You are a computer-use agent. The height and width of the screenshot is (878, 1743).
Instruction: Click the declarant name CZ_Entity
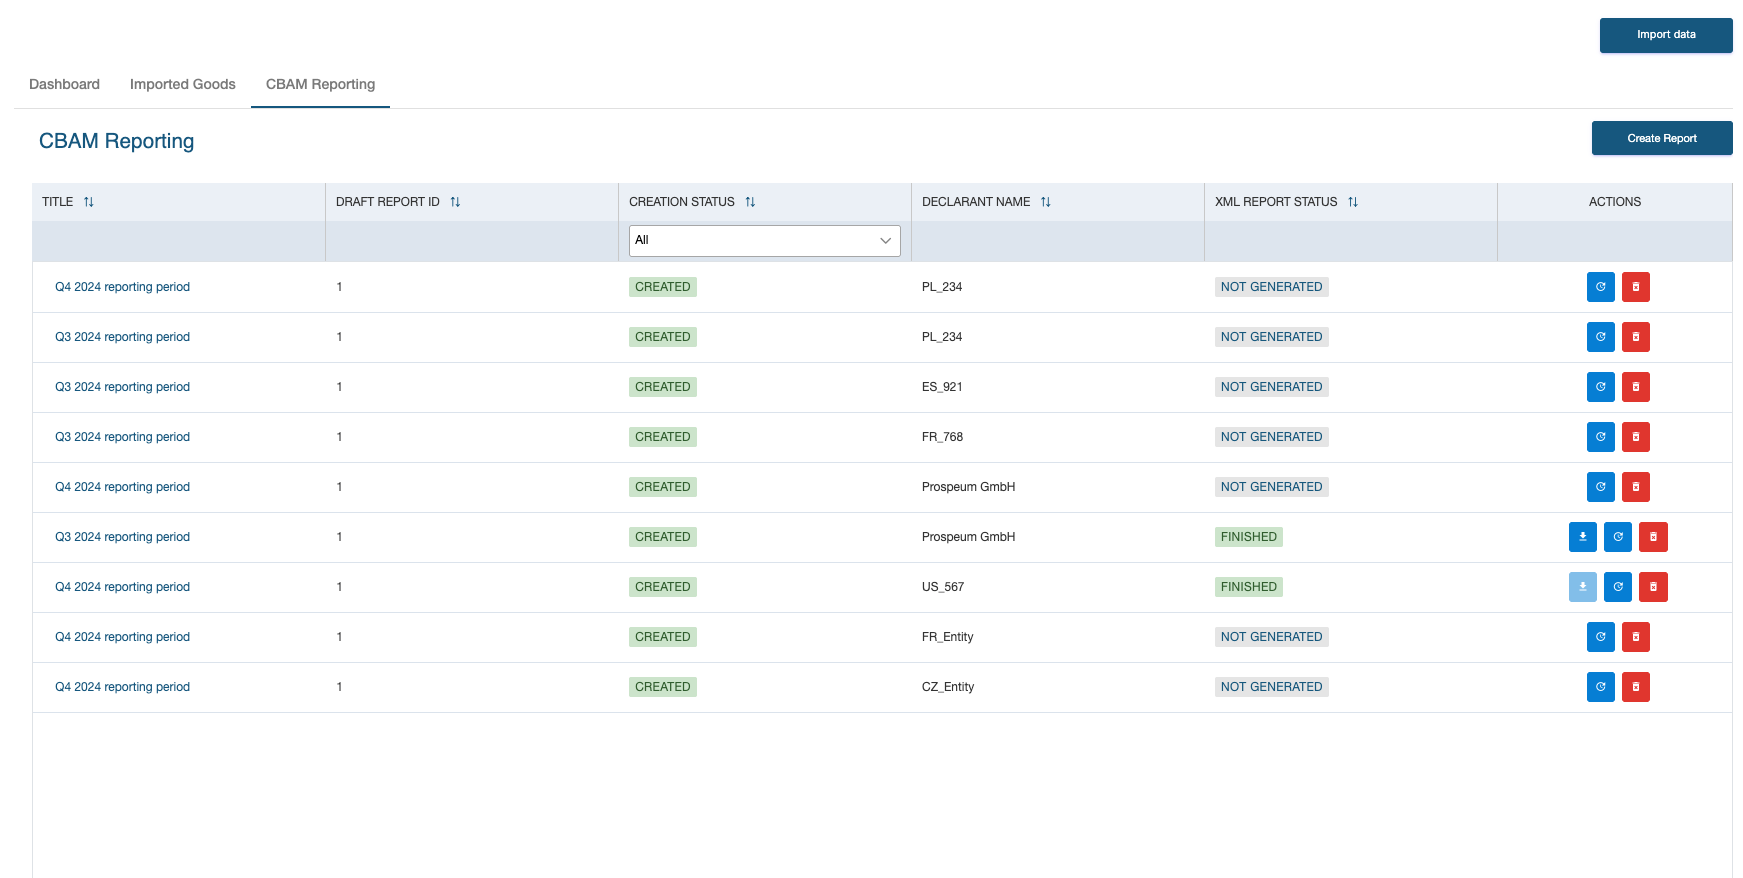click(948, 687)
